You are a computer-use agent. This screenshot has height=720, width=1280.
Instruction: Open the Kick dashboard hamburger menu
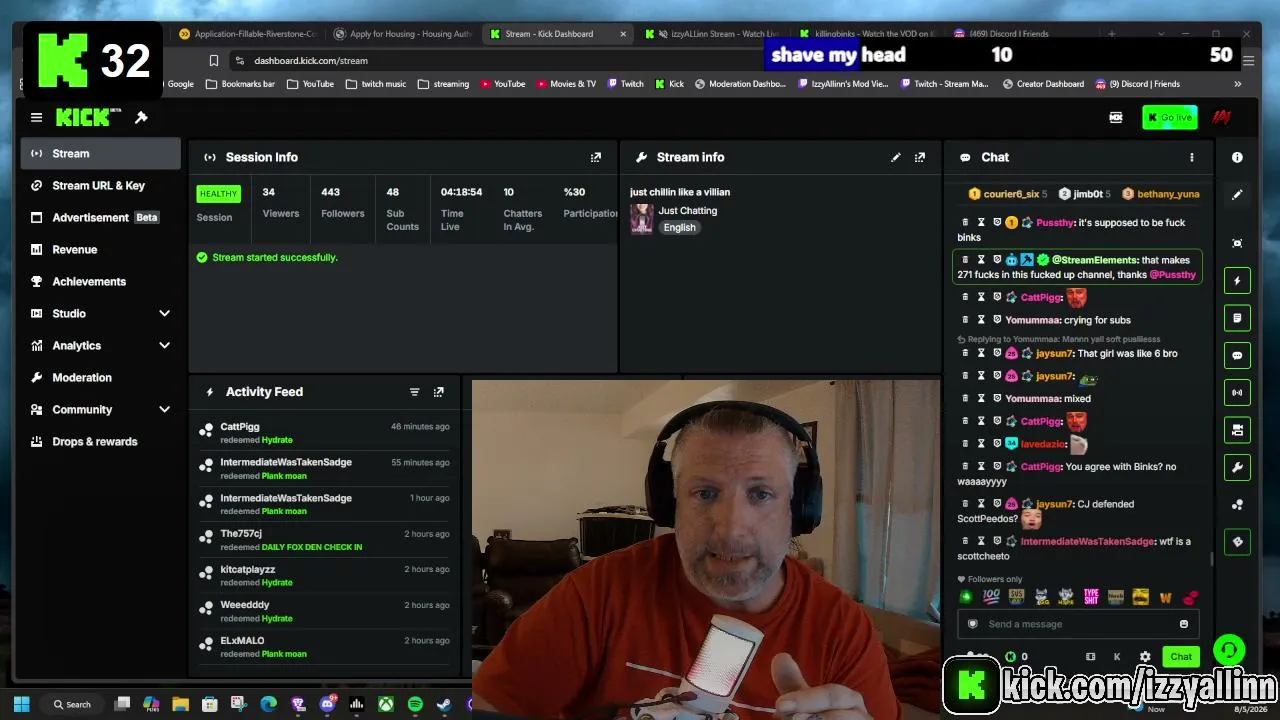coord(36,118)
